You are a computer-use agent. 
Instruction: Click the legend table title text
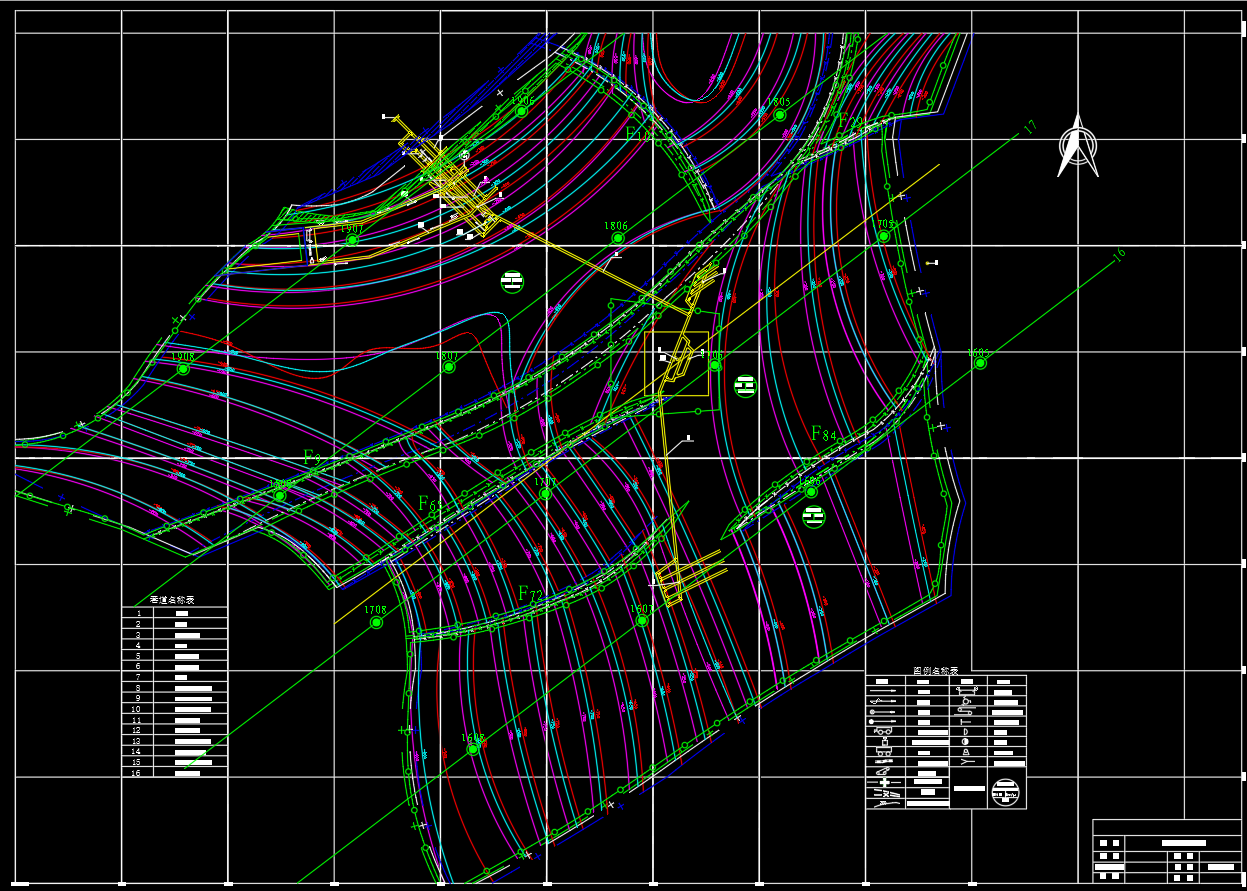click(936, 671)
